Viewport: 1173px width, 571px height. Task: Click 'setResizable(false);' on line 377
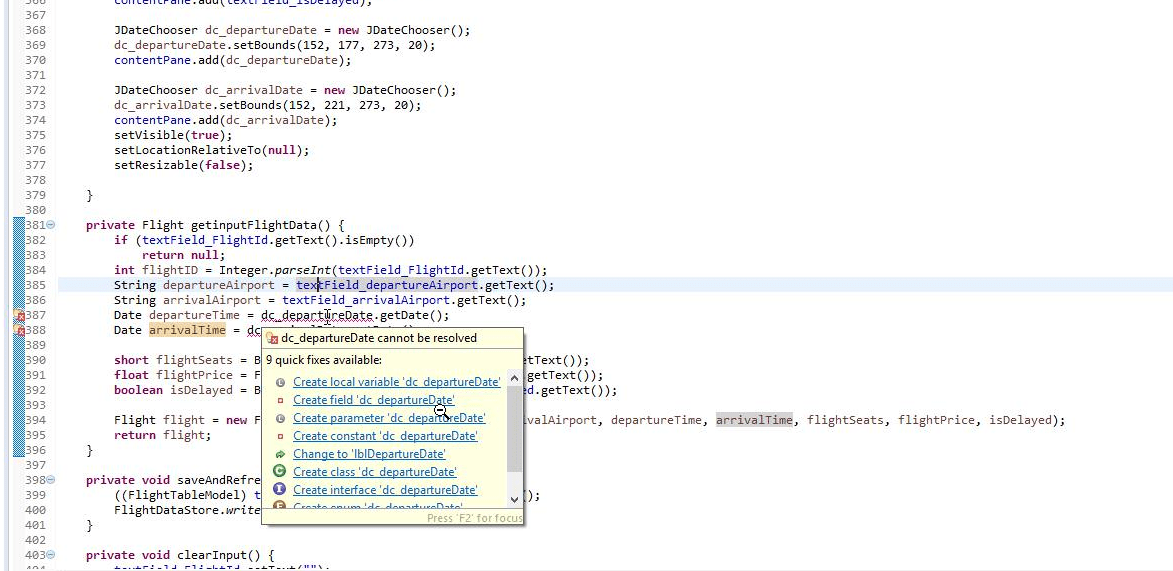pos(184,165)
